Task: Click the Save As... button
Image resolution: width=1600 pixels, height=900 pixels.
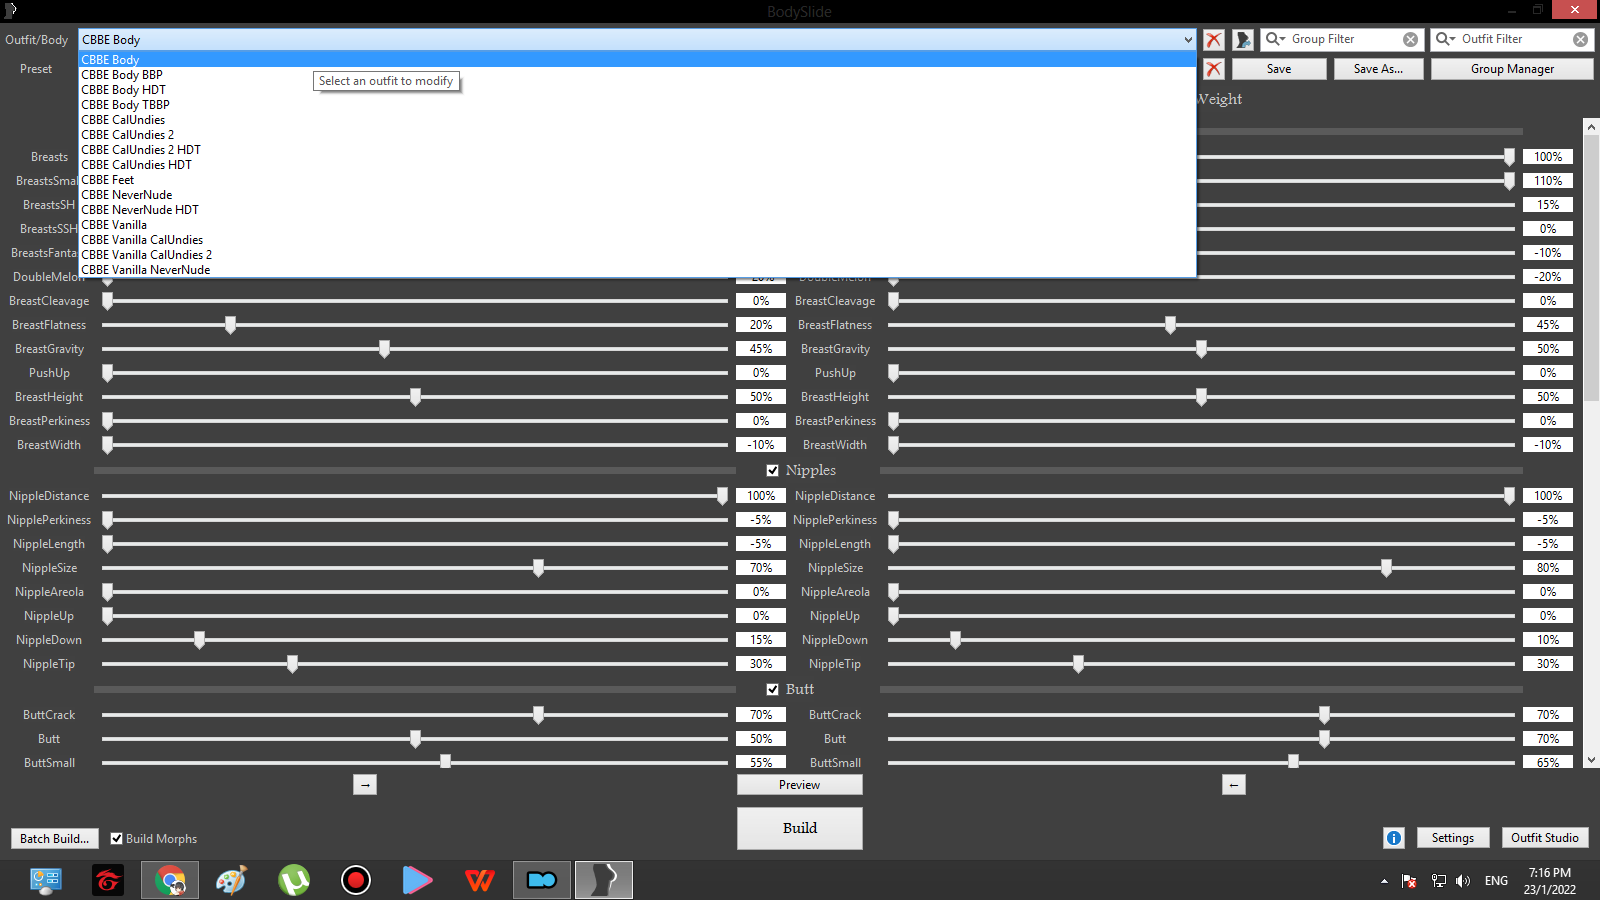Action: [1378, 69]
